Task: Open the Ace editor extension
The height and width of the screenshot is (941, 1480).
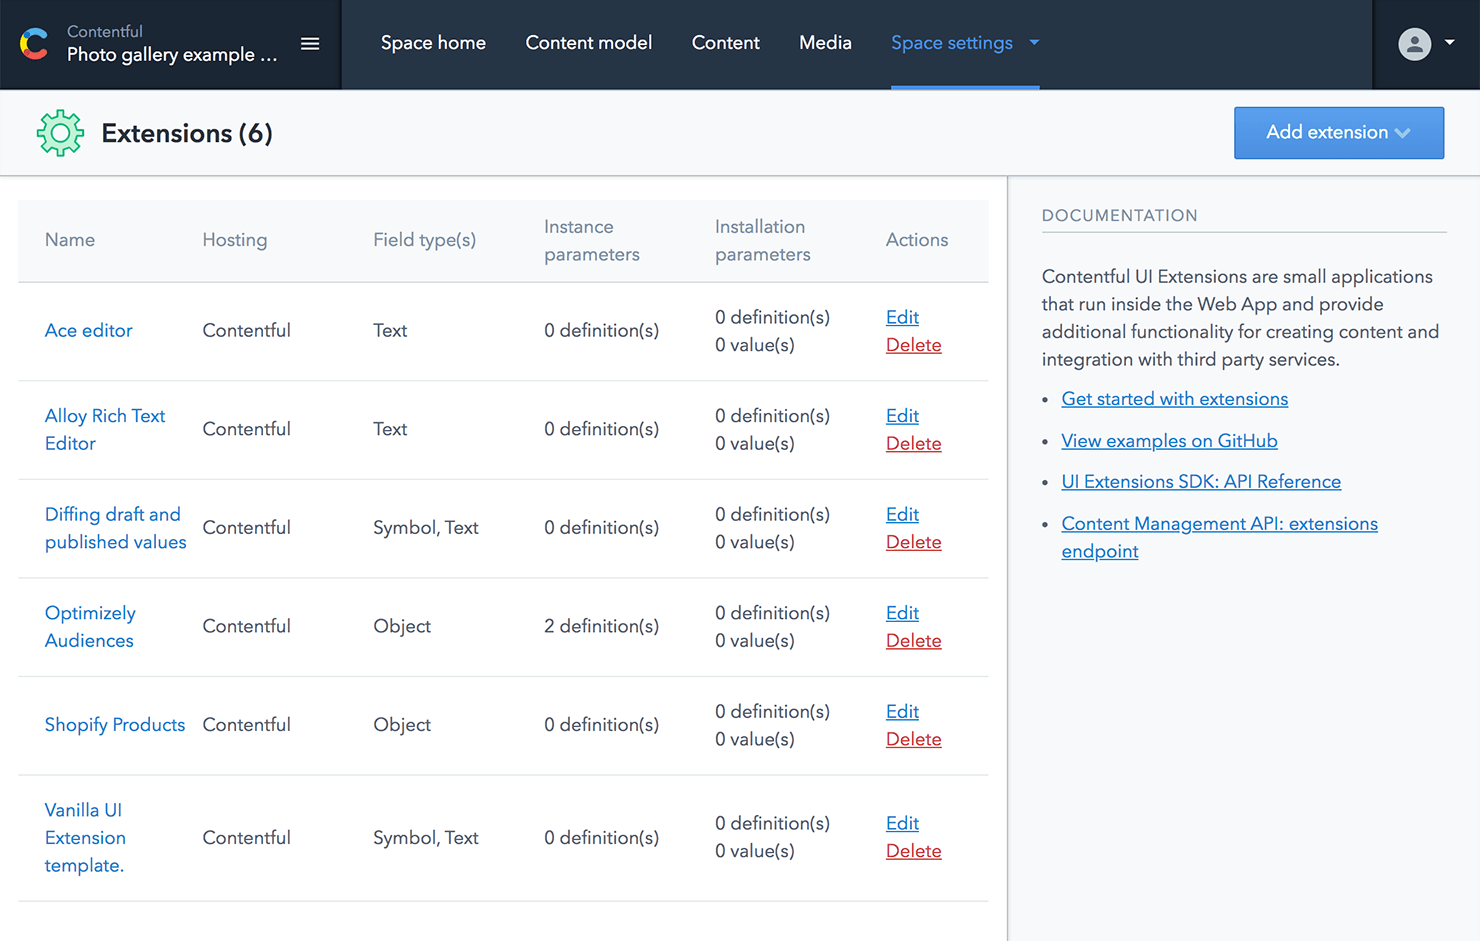Action: point(88,330)
